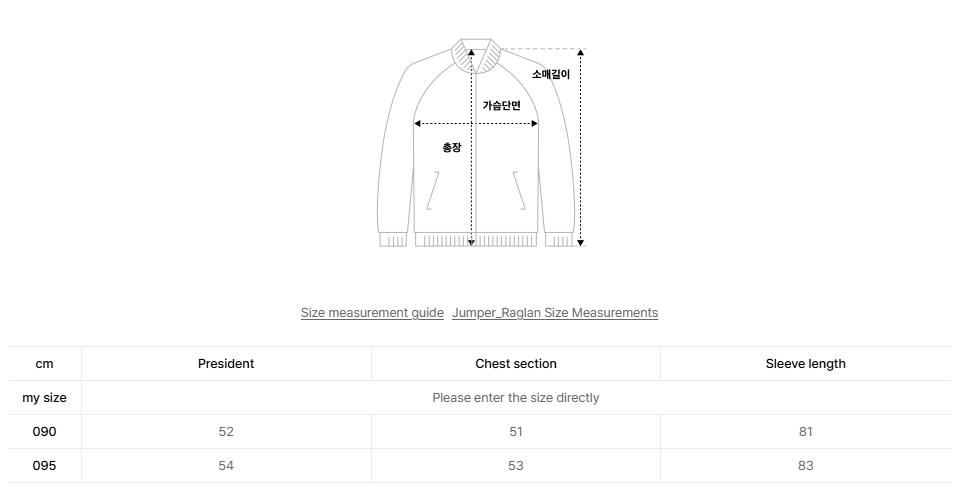965x492 pixels.
Task: Enter size in the 'Please enter the size directly' field
Action: 516,398
